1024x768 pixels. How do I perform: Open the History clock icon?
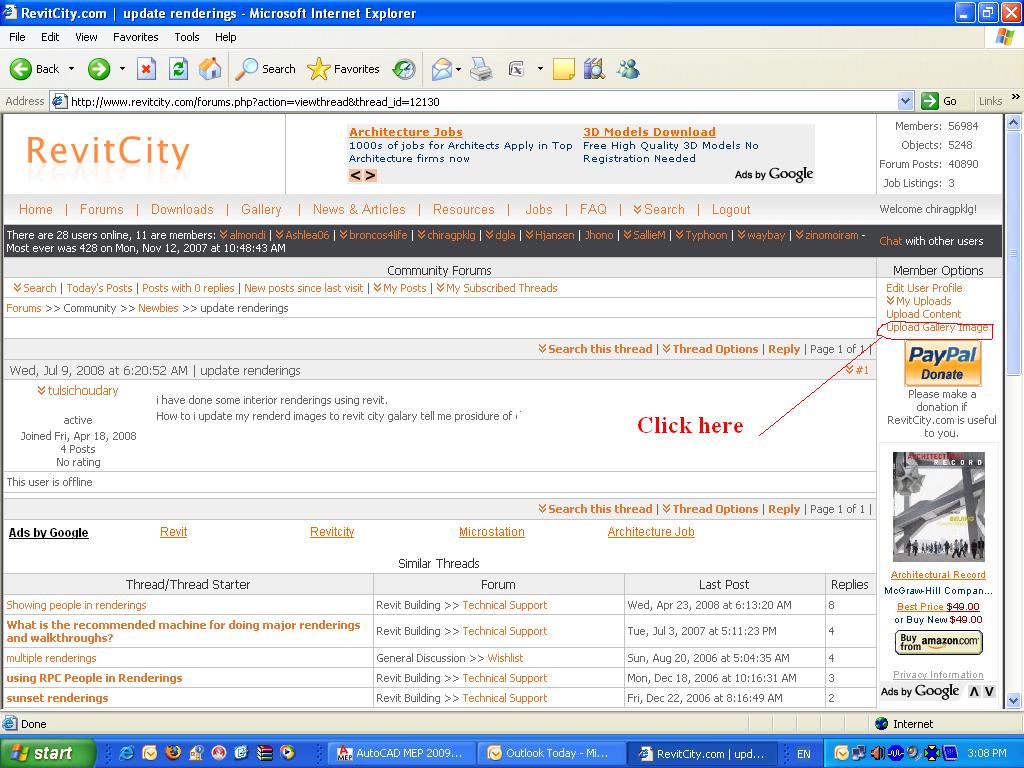pyautogui.click(x=404, y=69)
